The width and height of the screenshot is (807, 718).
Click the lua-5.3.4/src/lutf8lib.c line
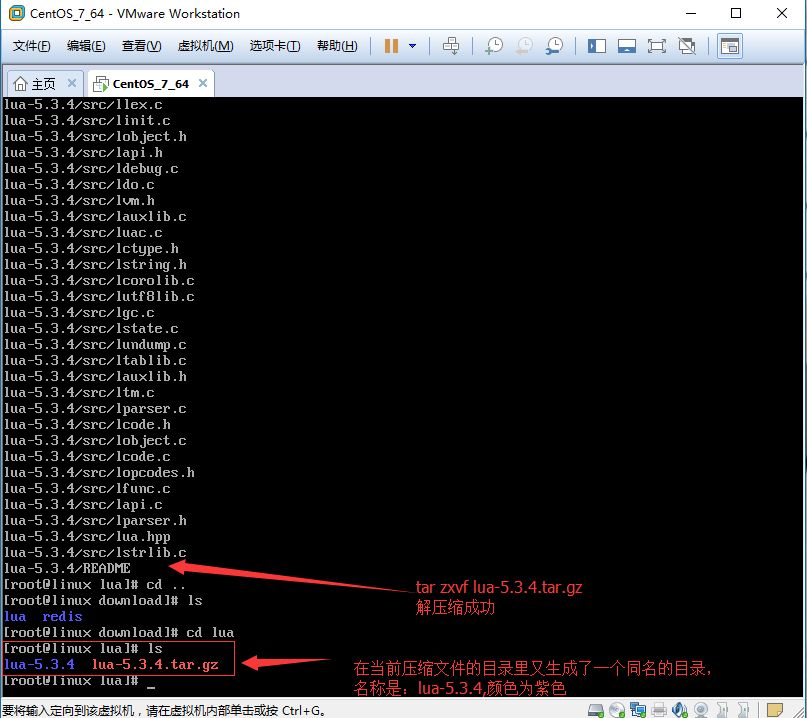(99, 296)
